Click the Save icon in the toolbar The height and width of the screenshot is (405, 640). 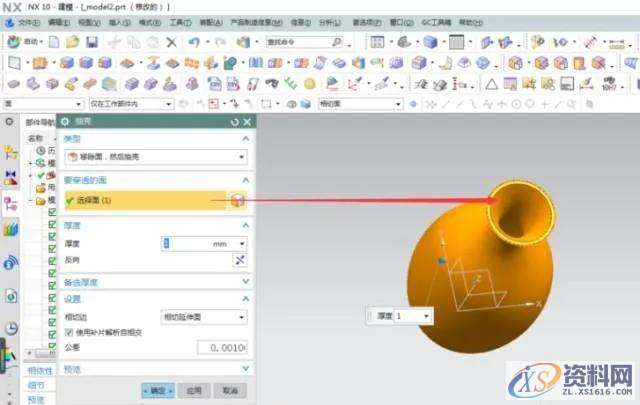coord(92,41)
